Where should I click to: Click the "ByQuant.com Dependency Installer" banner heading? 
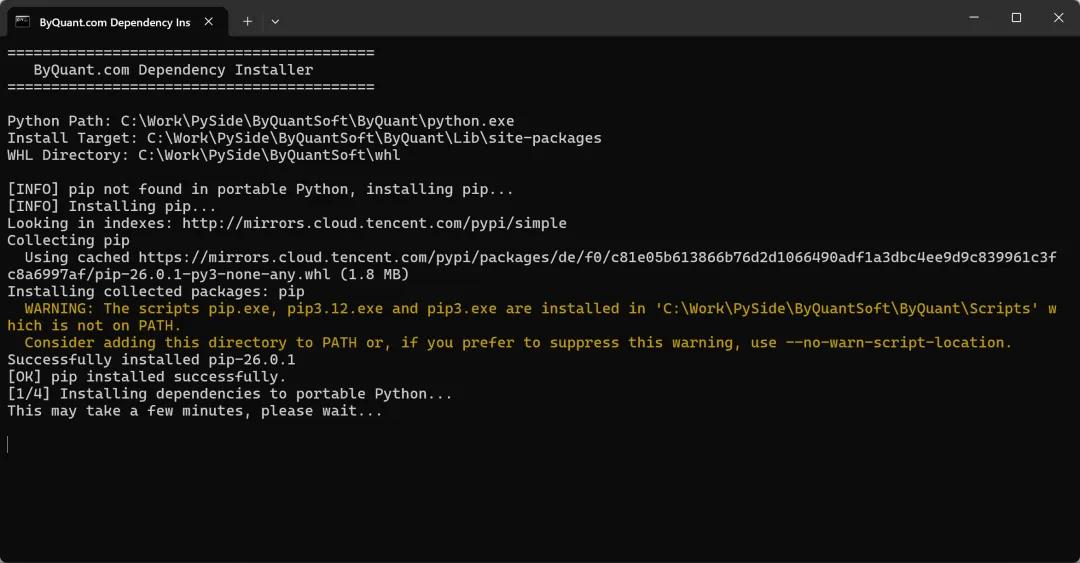pos(173,70)
